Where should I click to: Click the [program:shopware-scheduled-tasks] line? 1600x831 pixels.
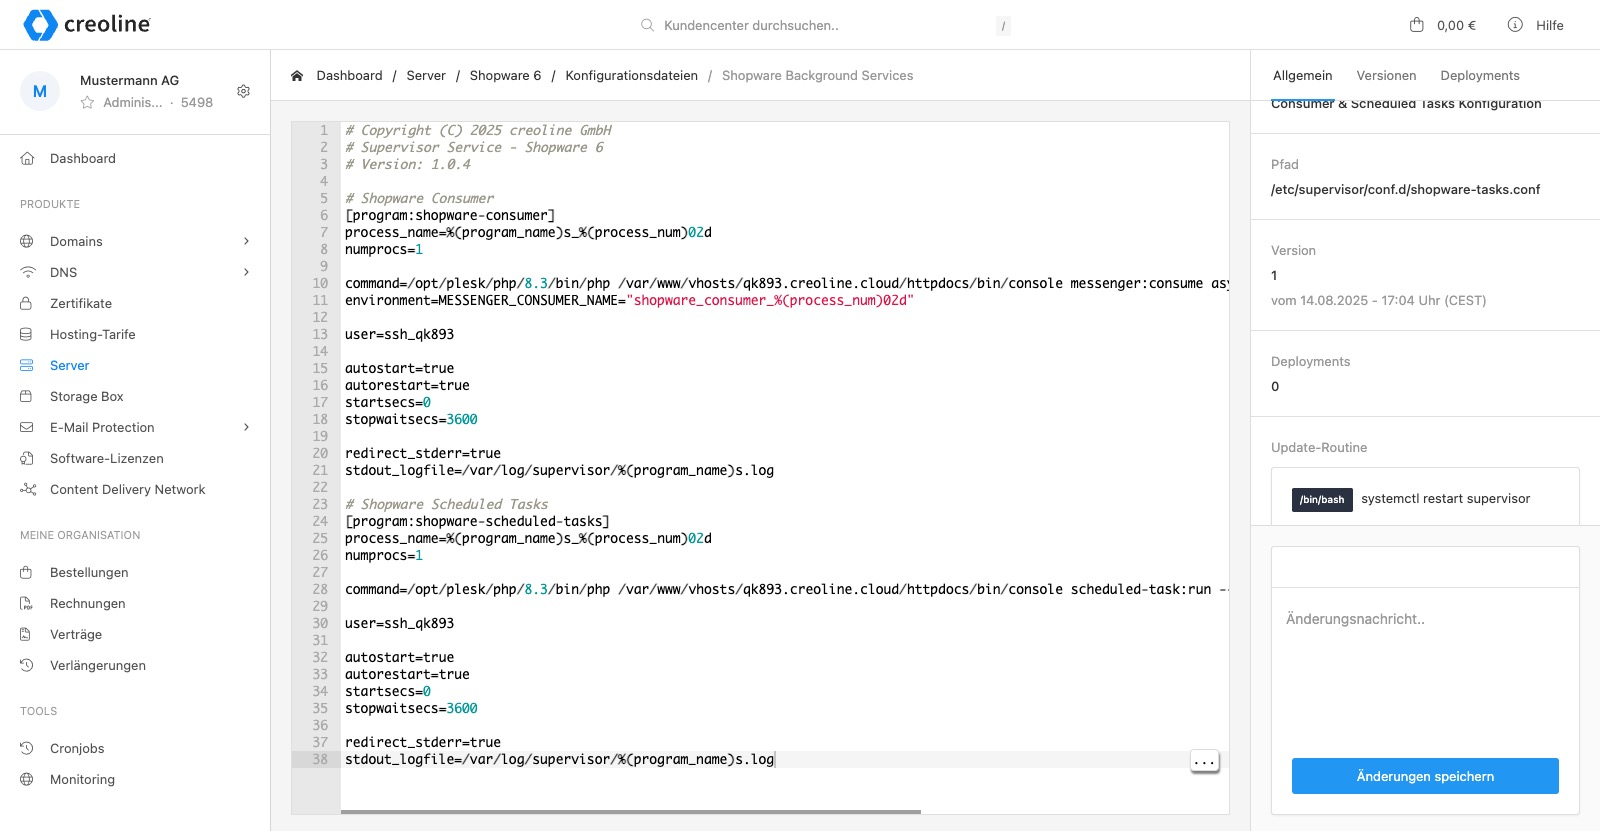pos(477,521)
